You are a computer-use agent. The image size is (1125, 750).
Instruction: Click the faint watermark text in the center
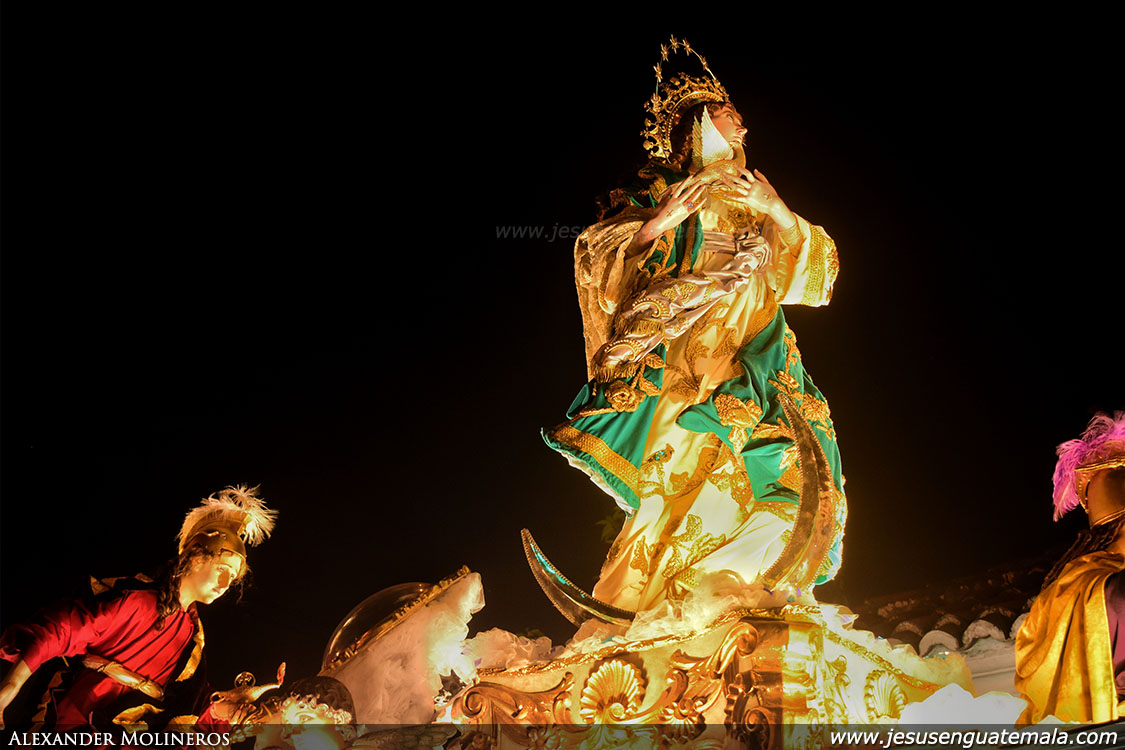pos(538,231)
